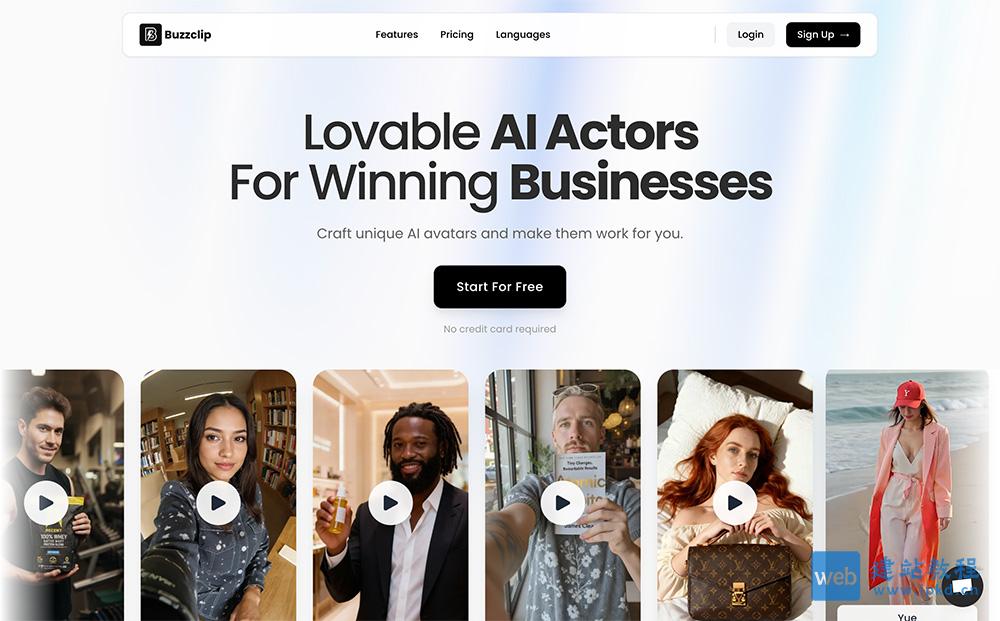The width and height of the screenshot is (1000, 621).
Task: Play the library woman selfie video
Action: (x=218, y=503)
